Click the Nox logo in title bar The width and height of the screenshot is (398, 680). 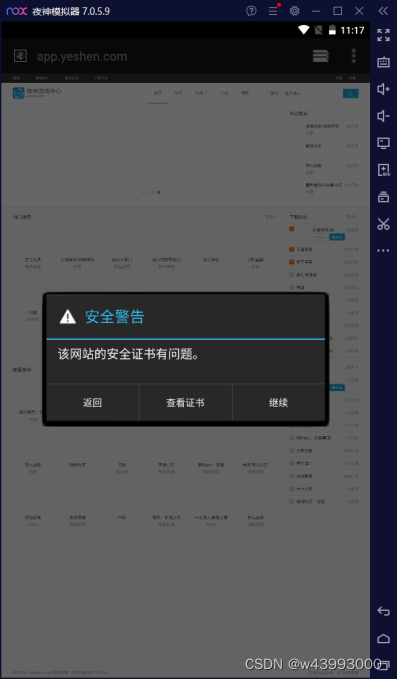click(16, 11)
